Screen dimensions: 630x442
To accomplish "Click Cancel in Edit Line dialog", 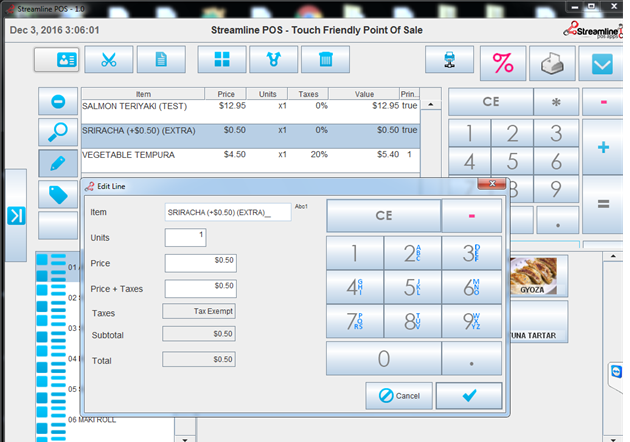I will (399, 396).
